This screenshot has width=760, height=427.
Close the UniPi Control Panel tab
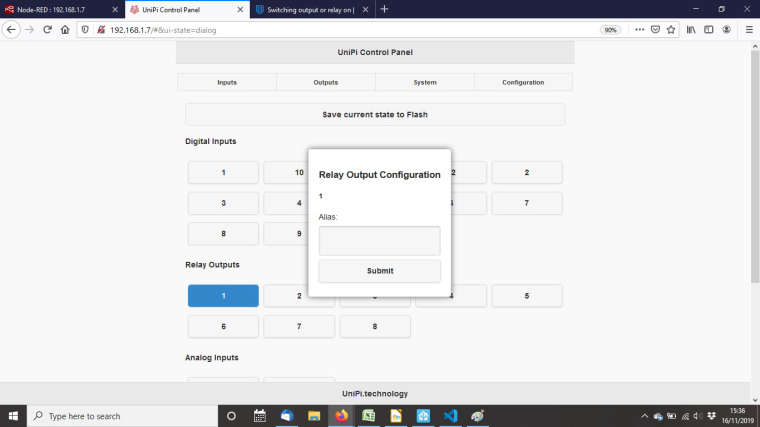(x=240, y=10)
